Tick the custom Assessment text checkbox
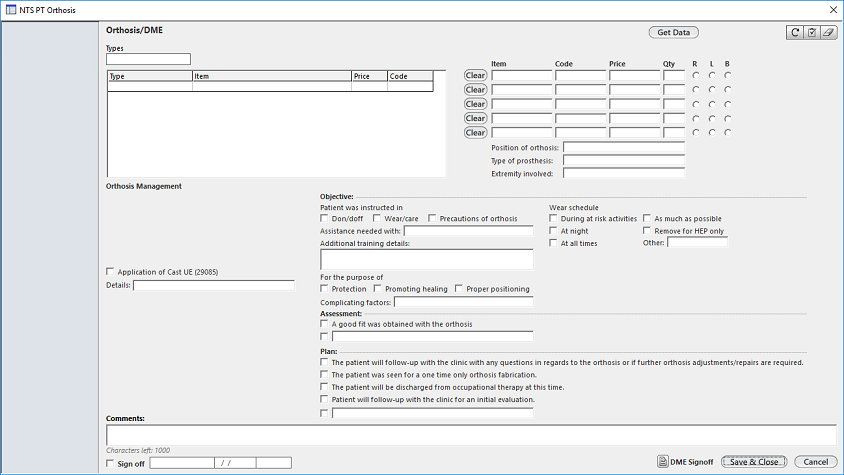 click(x=324, y=336)
